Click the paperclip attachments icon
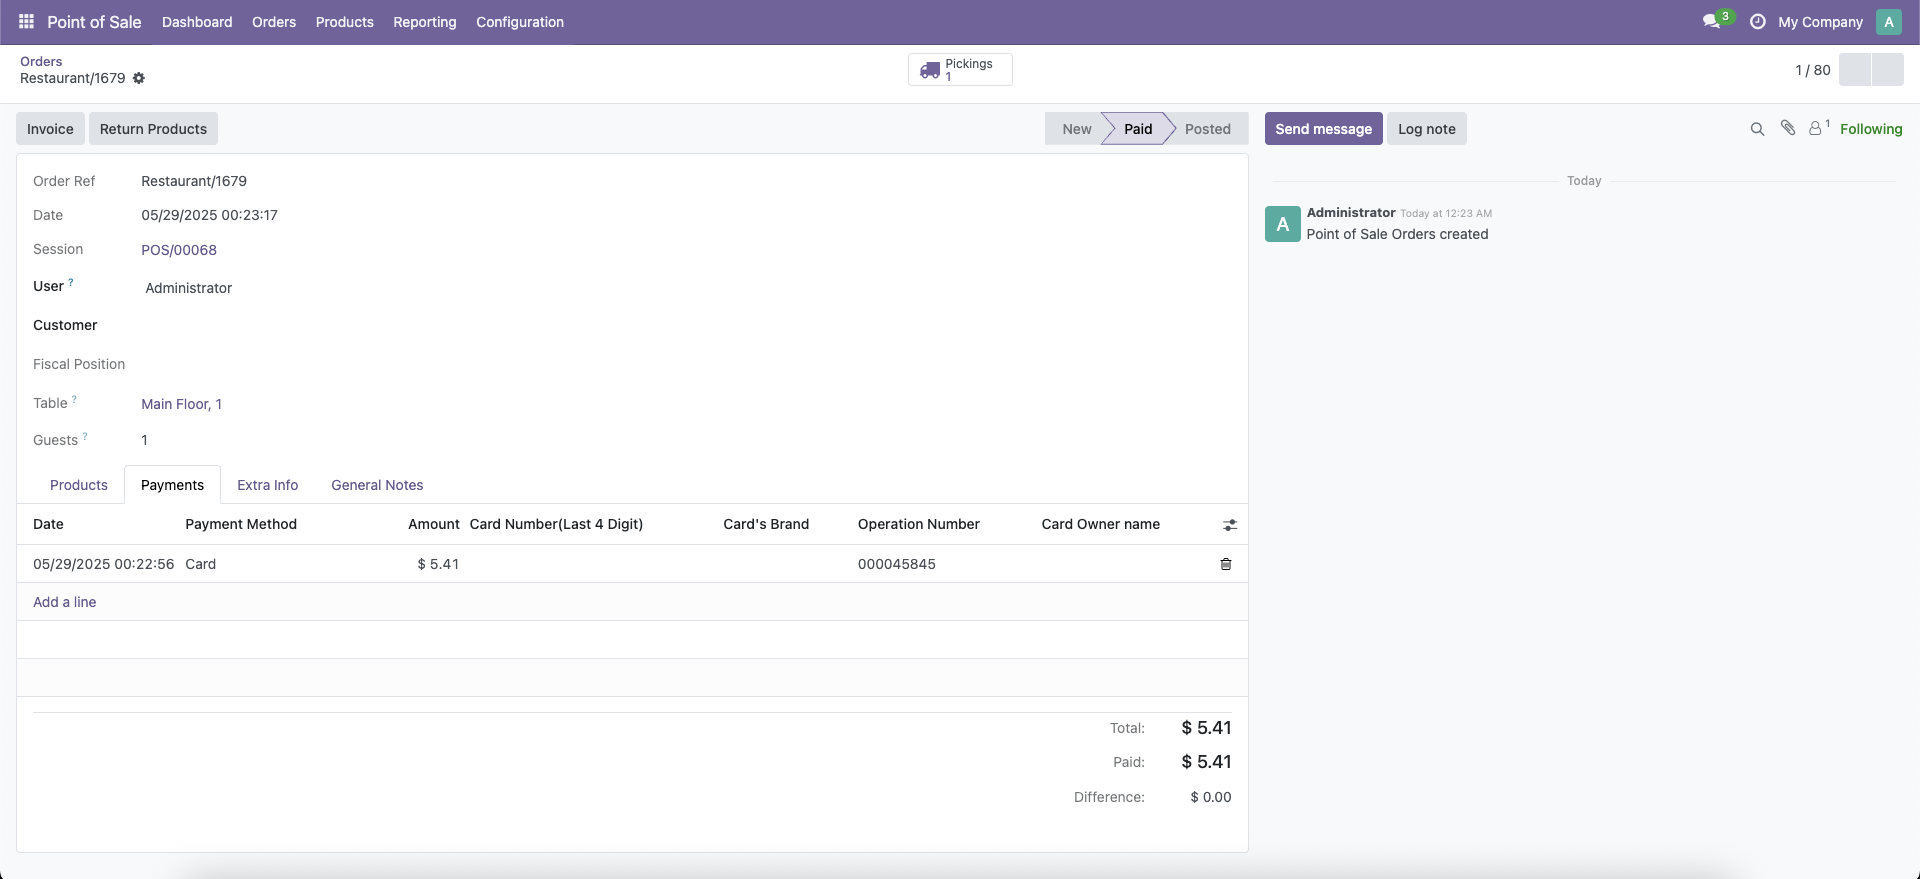 pos(1788,128)
